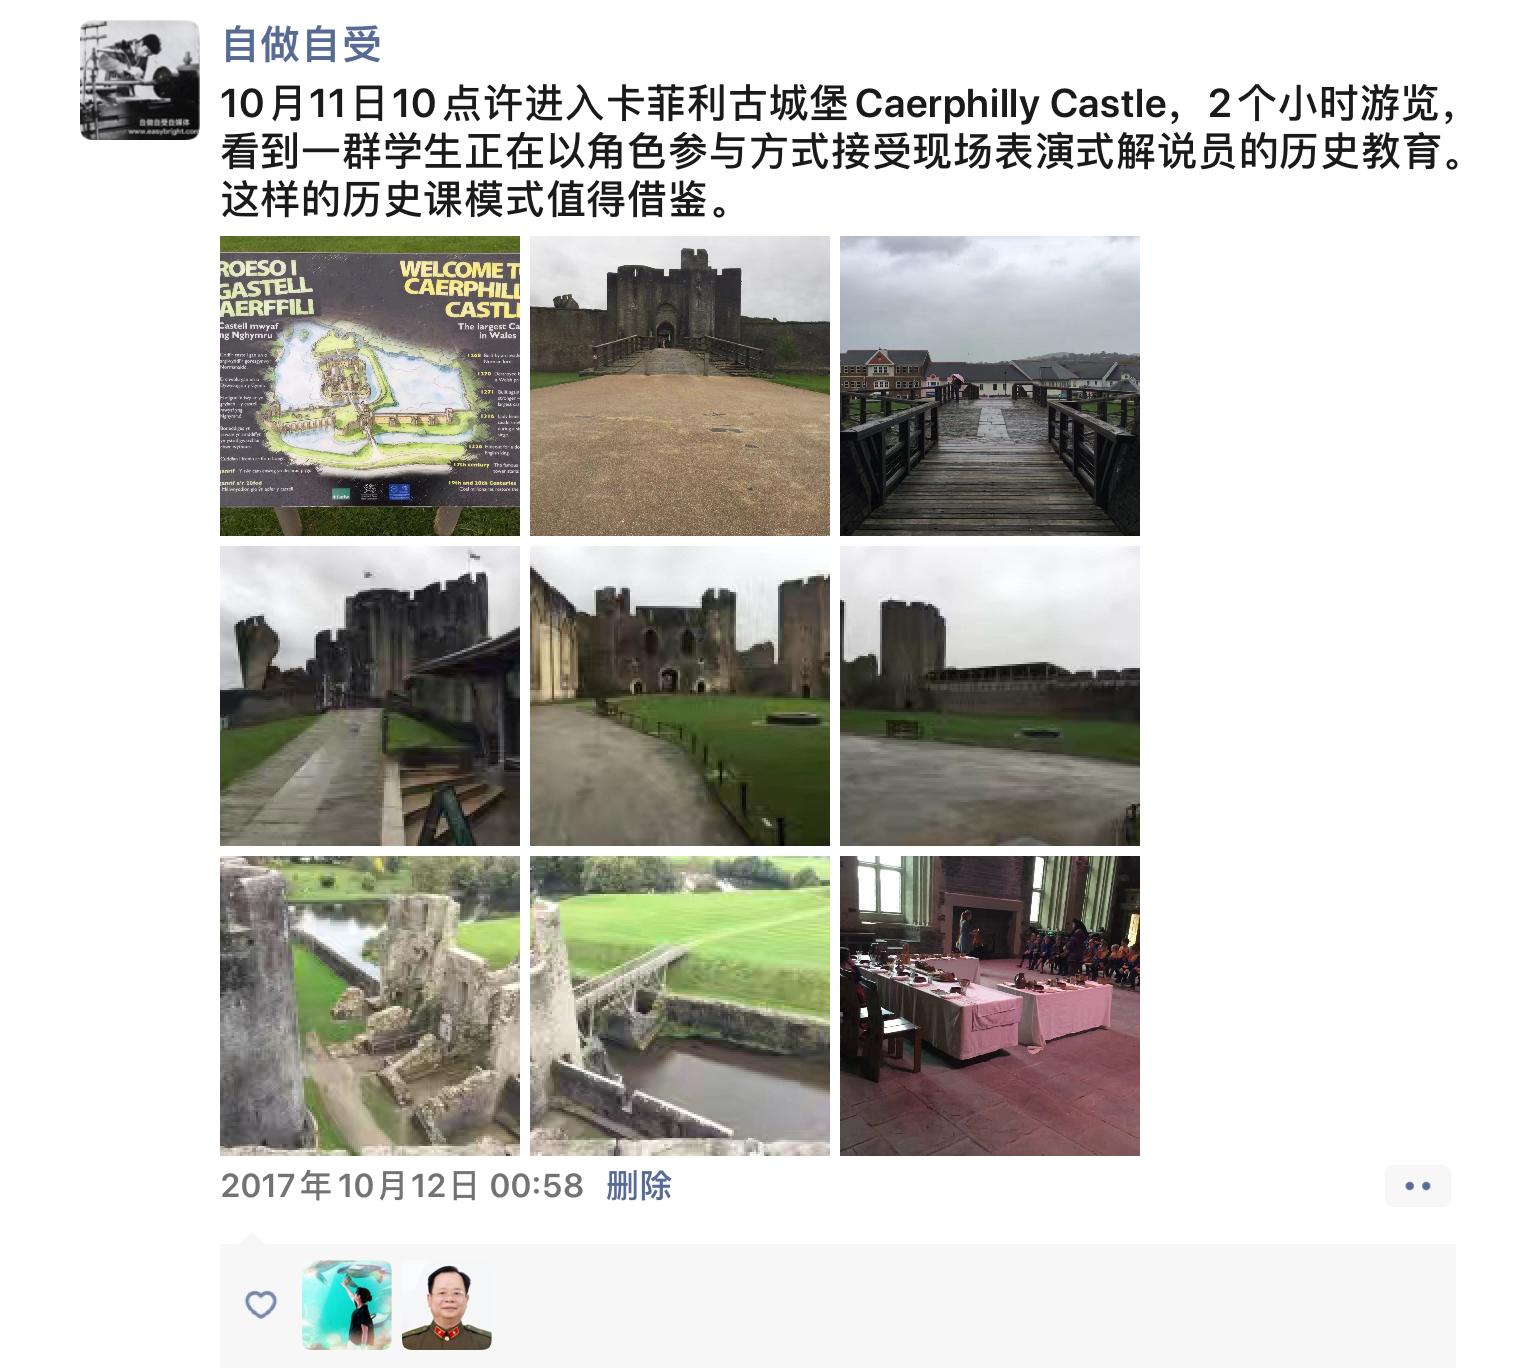This screenshot has width=1536, height=1369.
Task: Open the 自做自受 username link
Action: click(302, 44)
